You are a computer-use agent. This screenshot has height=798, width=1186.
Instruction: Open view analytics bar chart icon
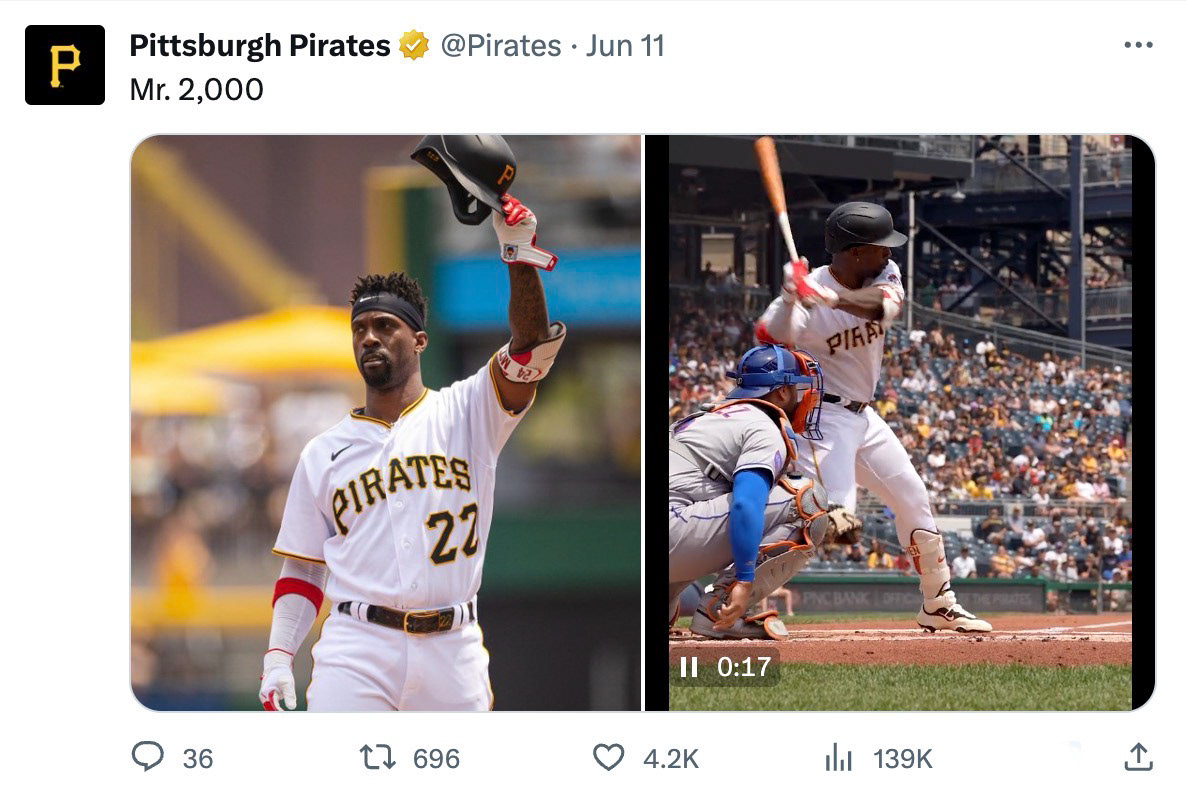tap(838, 758)
